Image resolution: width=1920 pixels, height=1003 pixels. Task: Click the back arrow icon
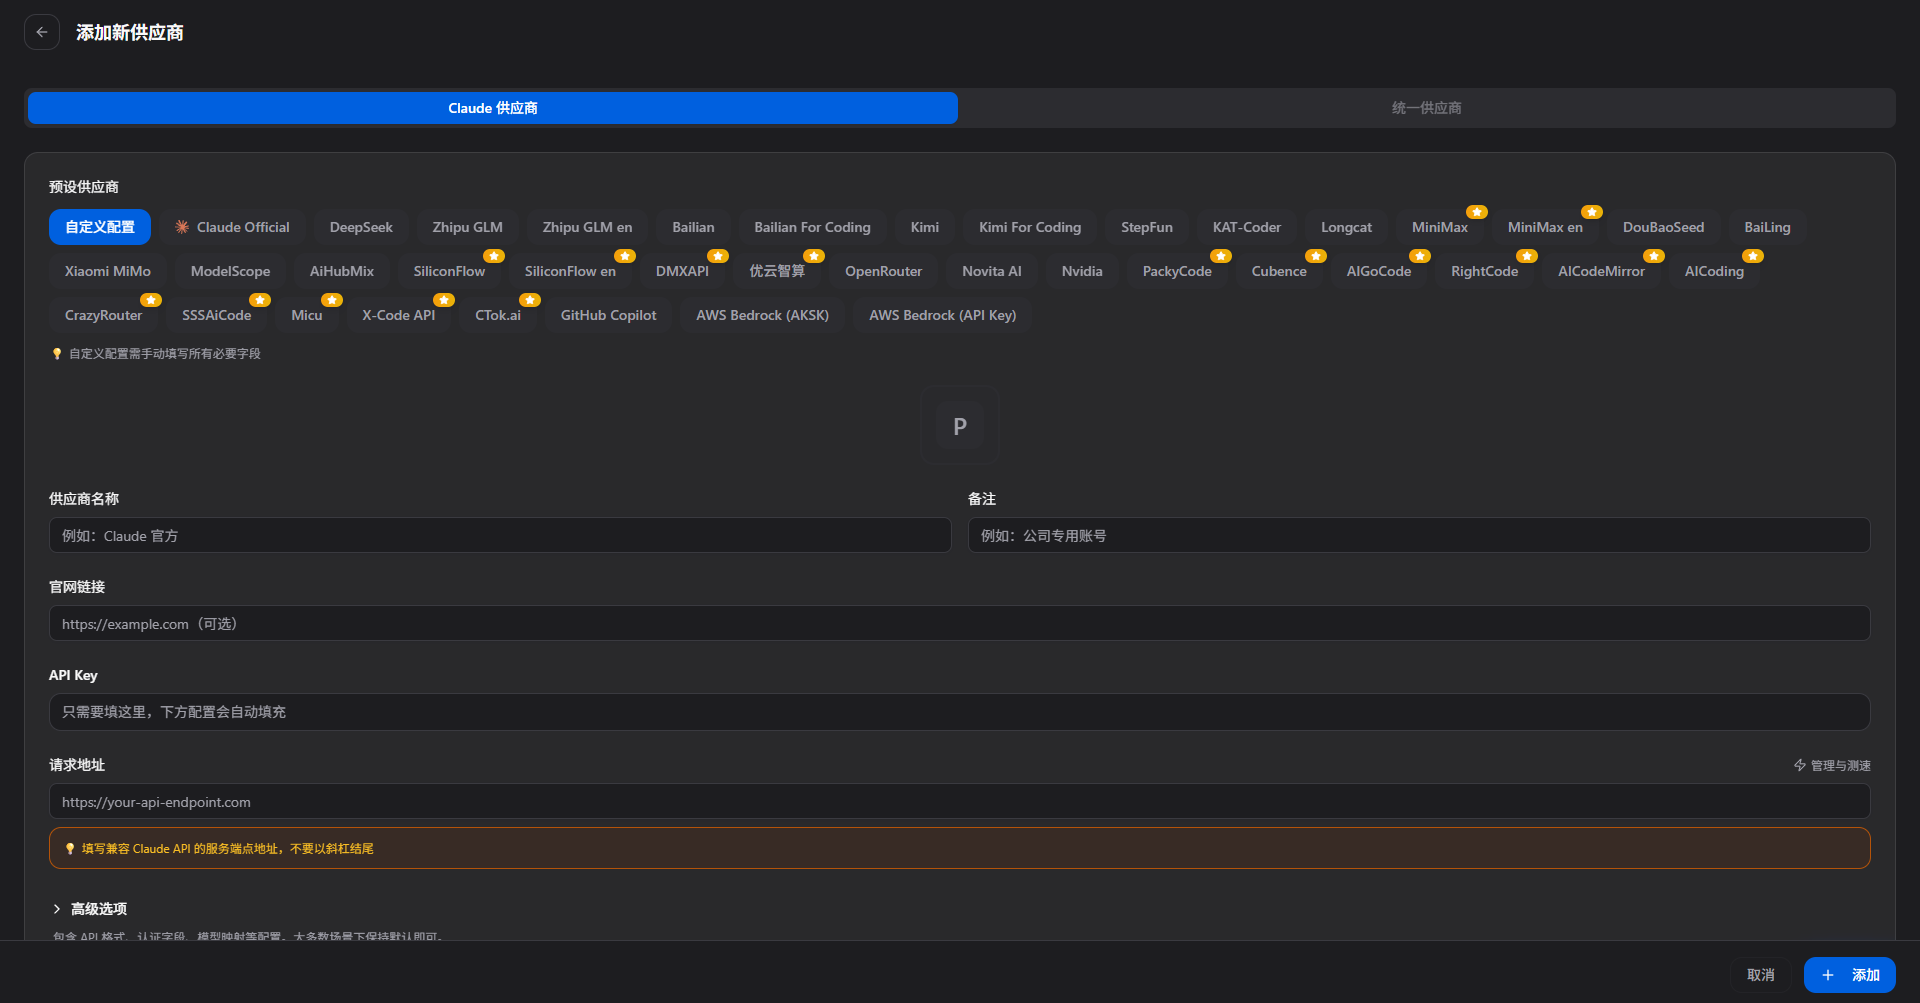pyautogui.click(x=42, y=32)
